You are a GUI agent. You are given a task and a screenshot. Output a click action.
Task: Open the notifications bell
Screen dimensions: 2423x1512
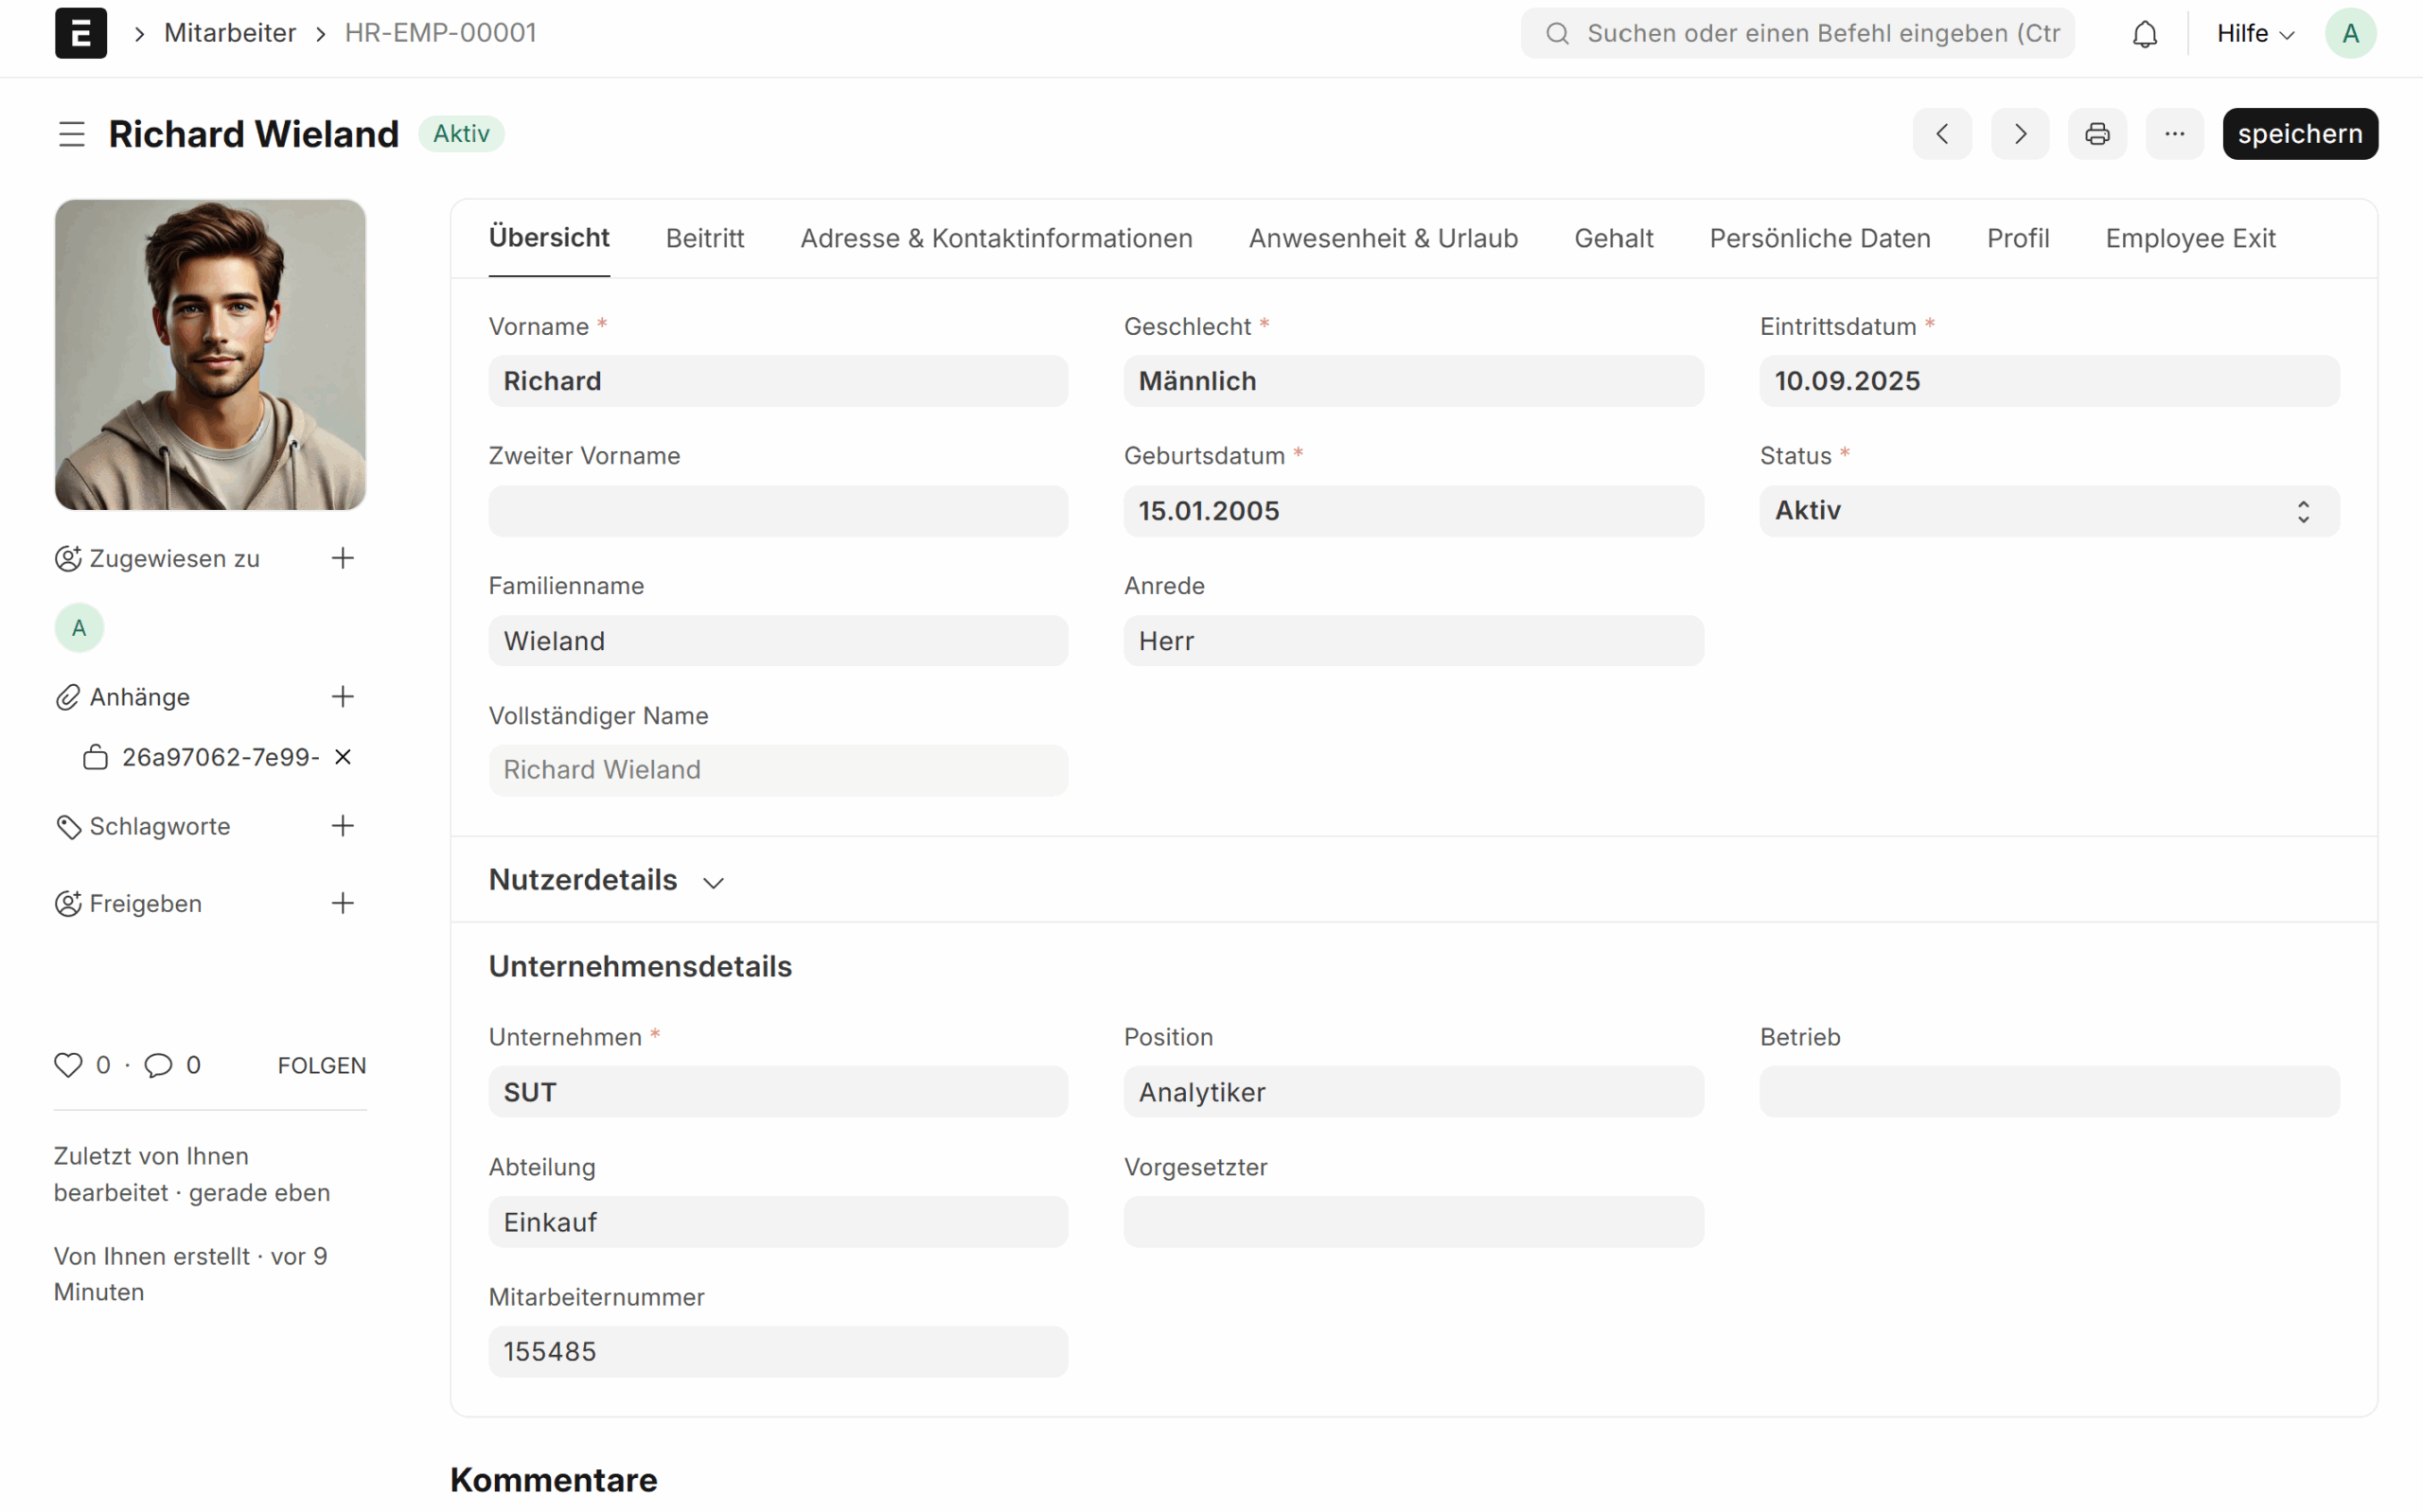(x=2144, y=34)
